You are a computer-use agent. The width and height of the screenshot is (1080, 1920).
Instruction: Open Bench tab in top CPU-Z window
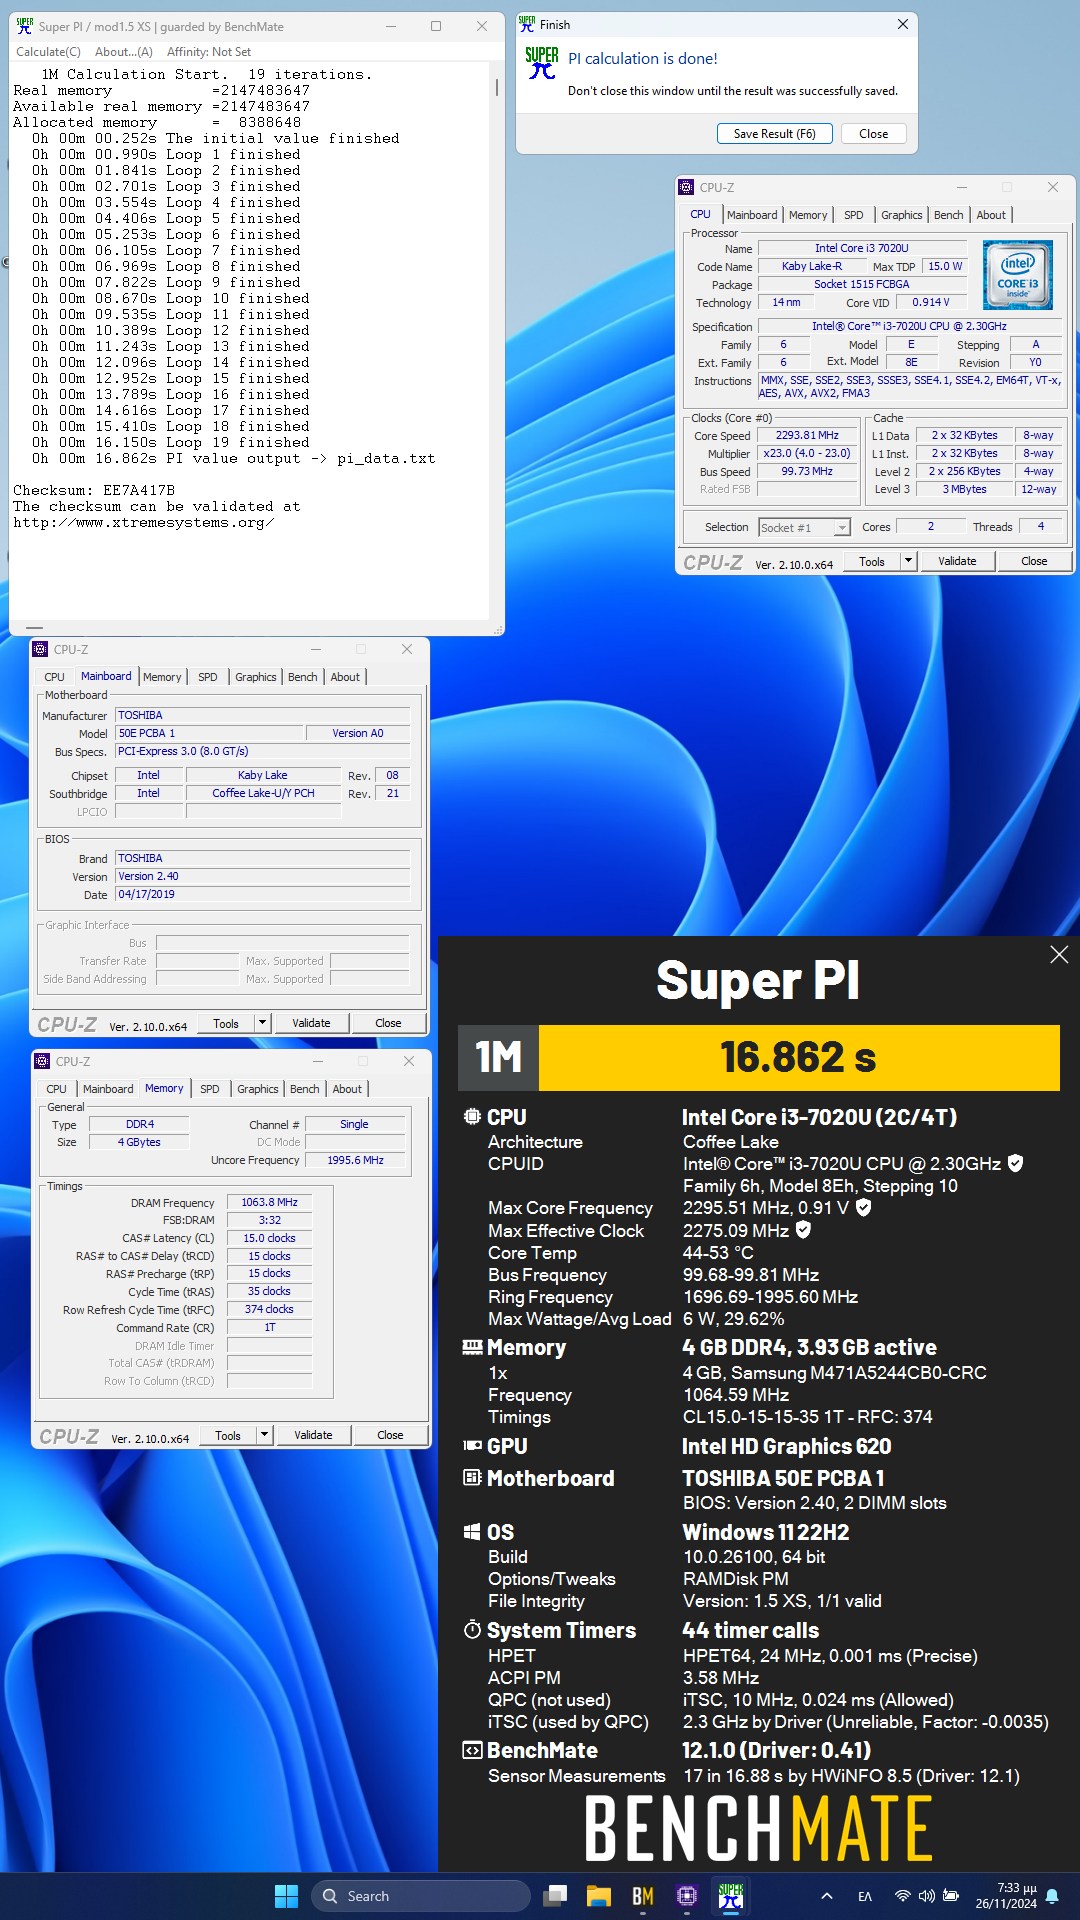[x=948, y=215]
